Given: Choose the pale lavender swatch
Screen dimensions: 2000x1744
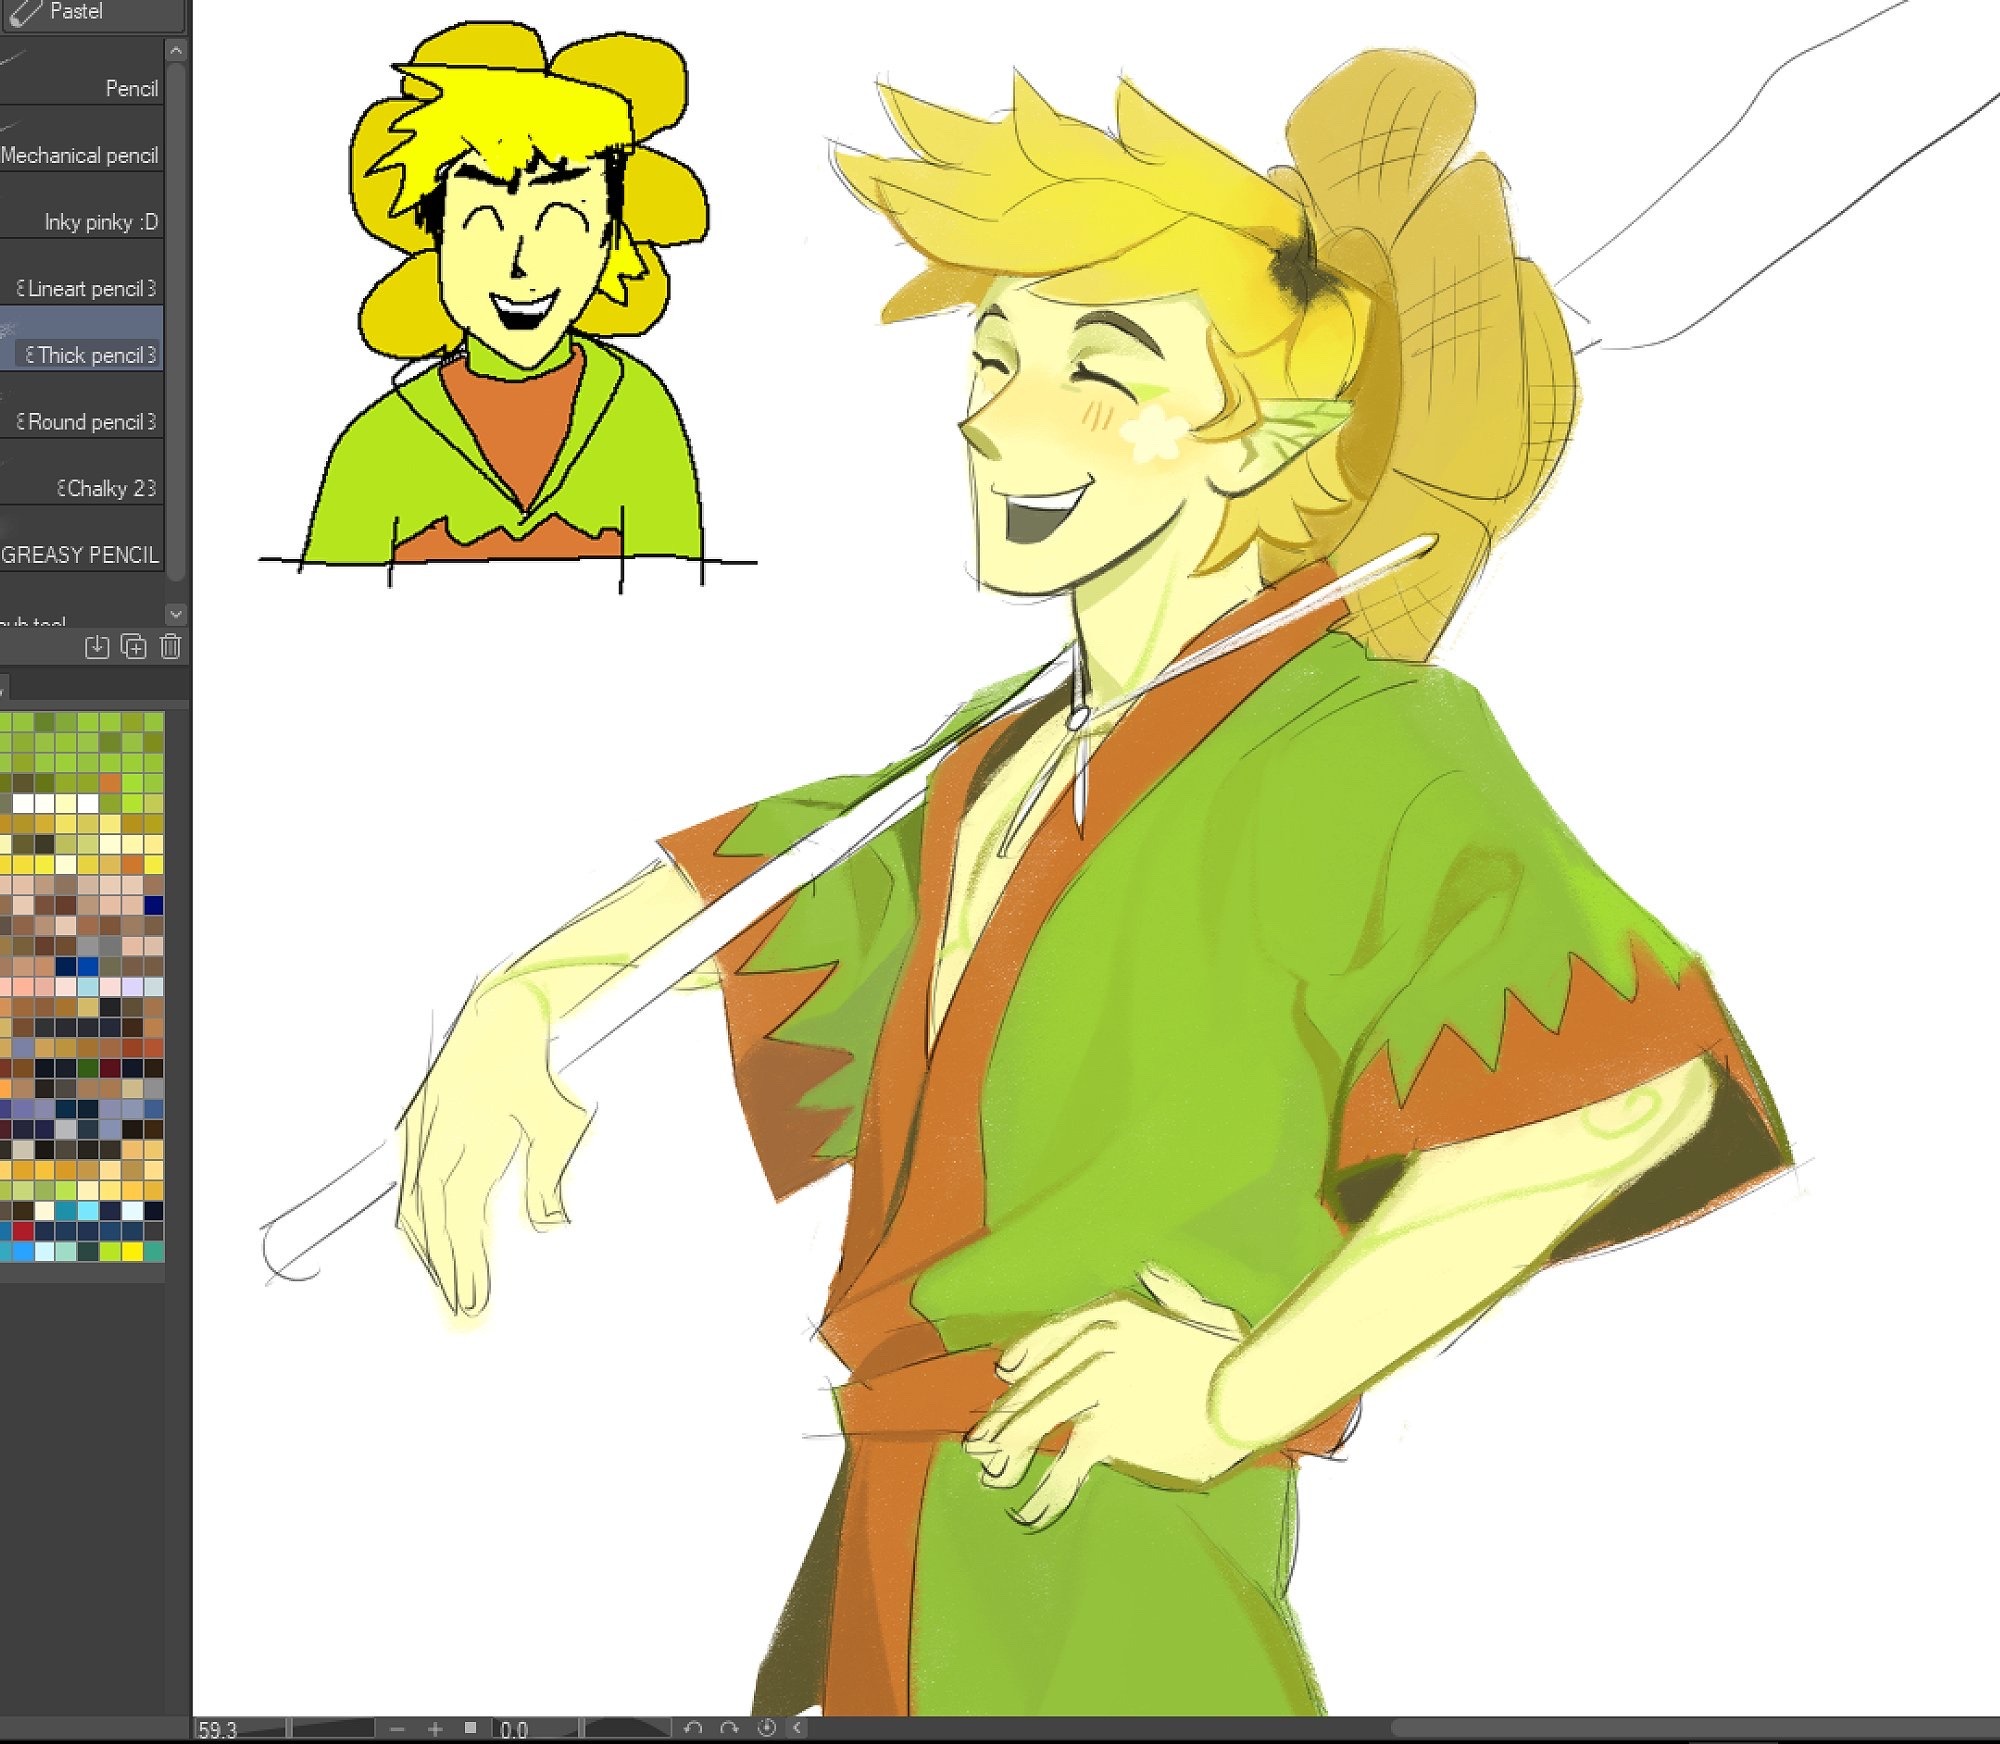Looking at the screenshot, I should (132, 987).
